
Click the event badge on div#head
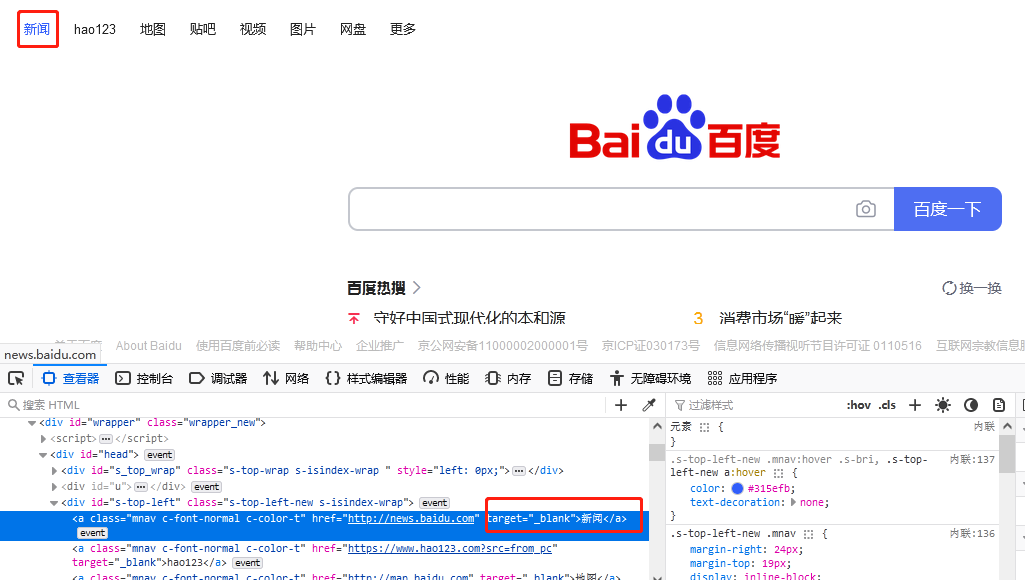[159, 455]
